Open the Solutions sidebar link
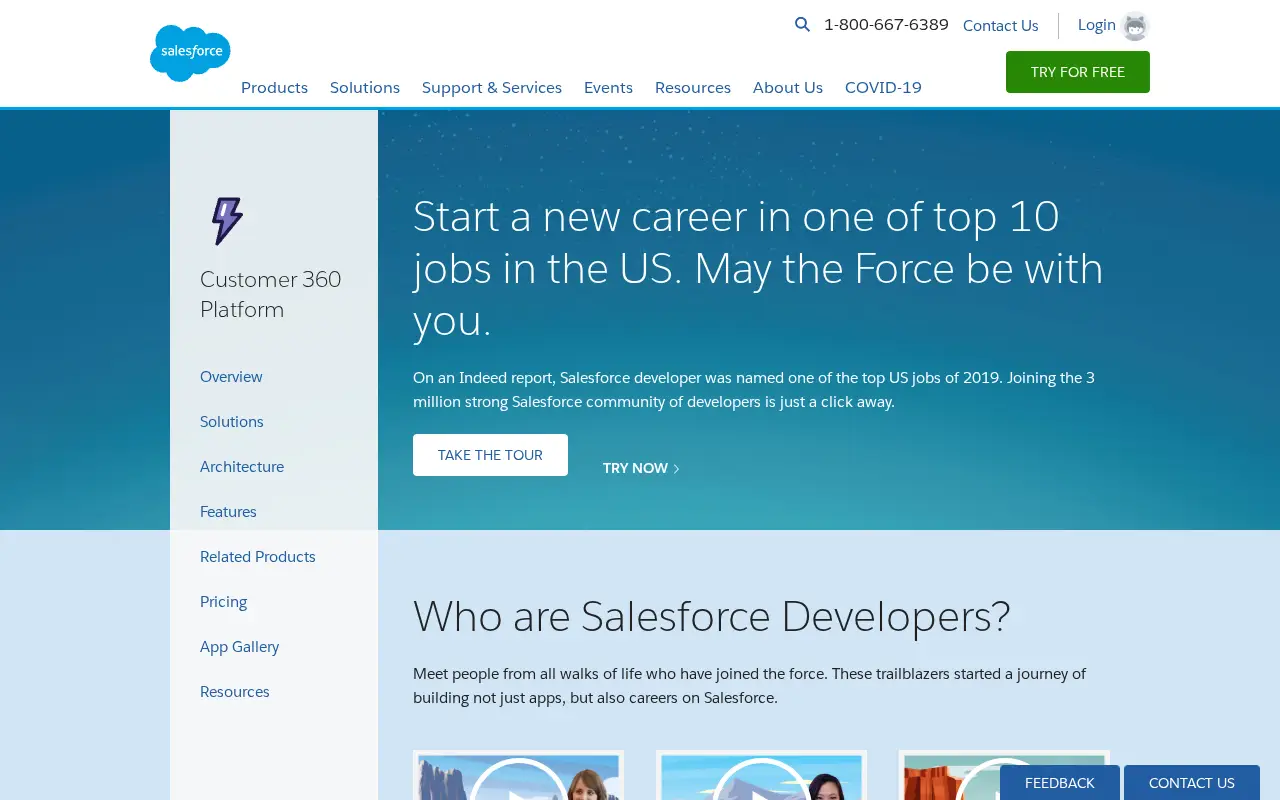Viewport: 1280px width, 800px height. click(232, 422)
